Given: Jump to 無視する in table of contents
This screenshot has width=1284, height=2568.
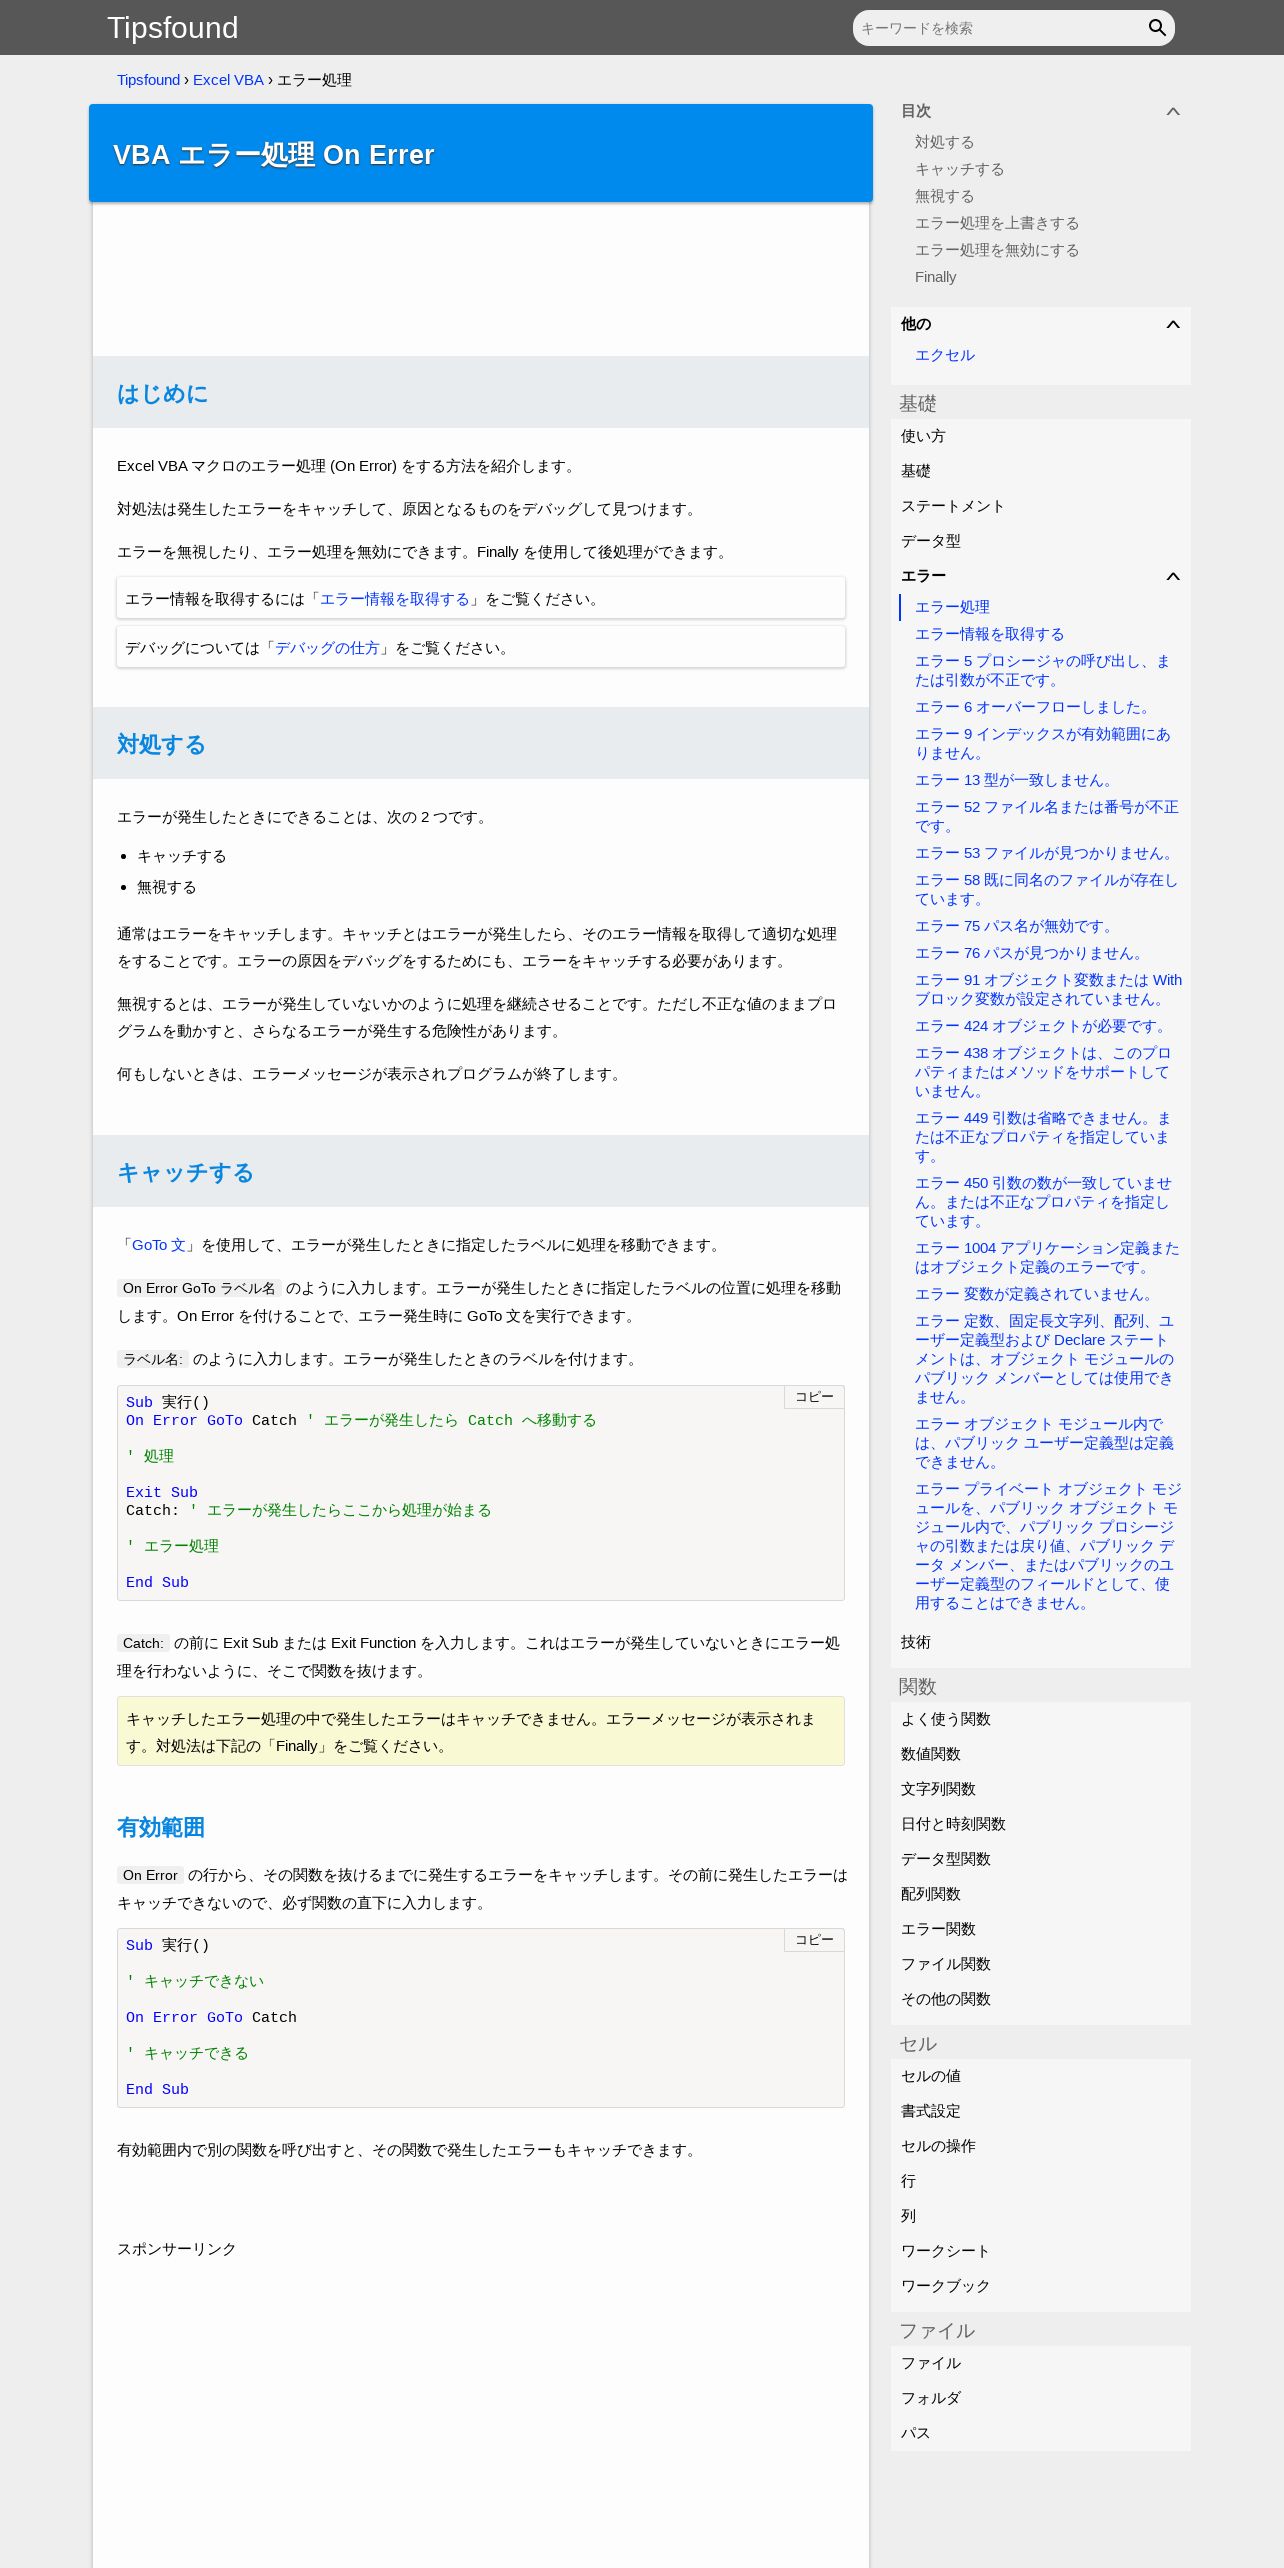Looking at the screenshot, I should 944,196.
